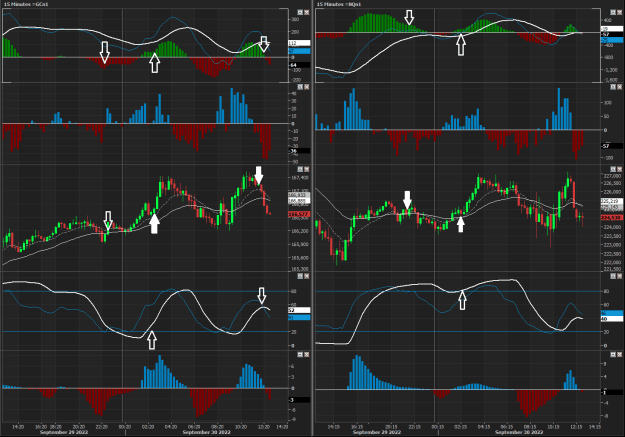Maximize the NQn1 candlestick price pane
The image size is (625, 437).
pyautogui.click(x=613, y=169)
